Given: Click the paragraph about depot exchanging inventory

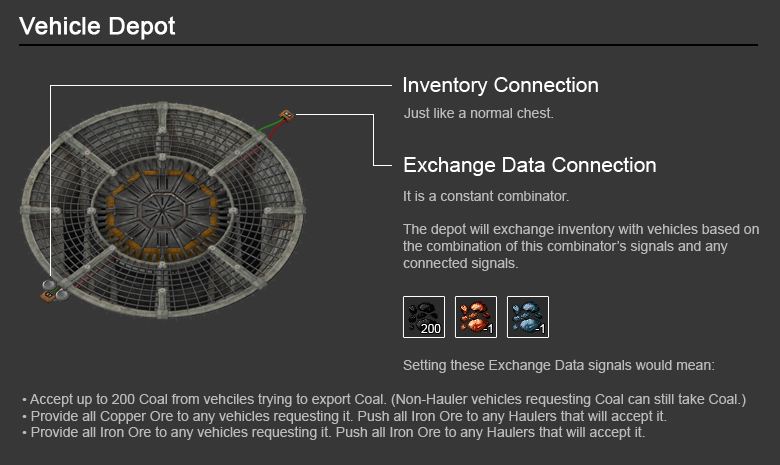Looking at the screenshot, I should (581, 245).
